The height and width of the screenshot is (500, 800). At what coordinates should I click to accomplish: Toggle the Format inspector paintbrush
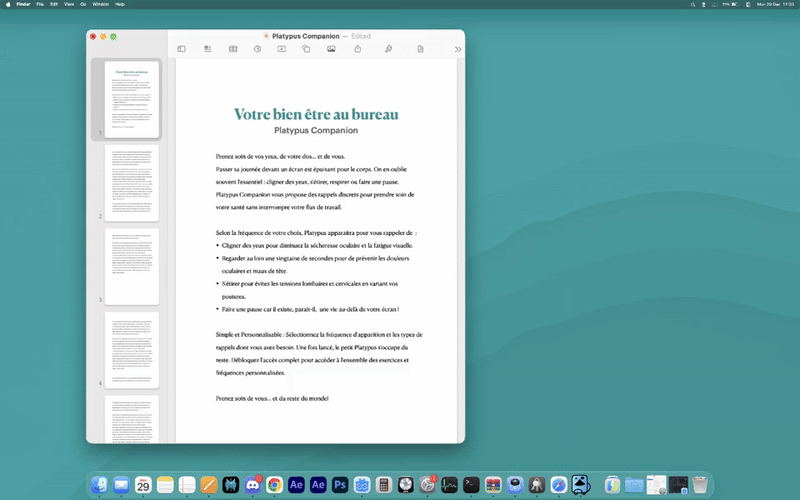point(388,49)
